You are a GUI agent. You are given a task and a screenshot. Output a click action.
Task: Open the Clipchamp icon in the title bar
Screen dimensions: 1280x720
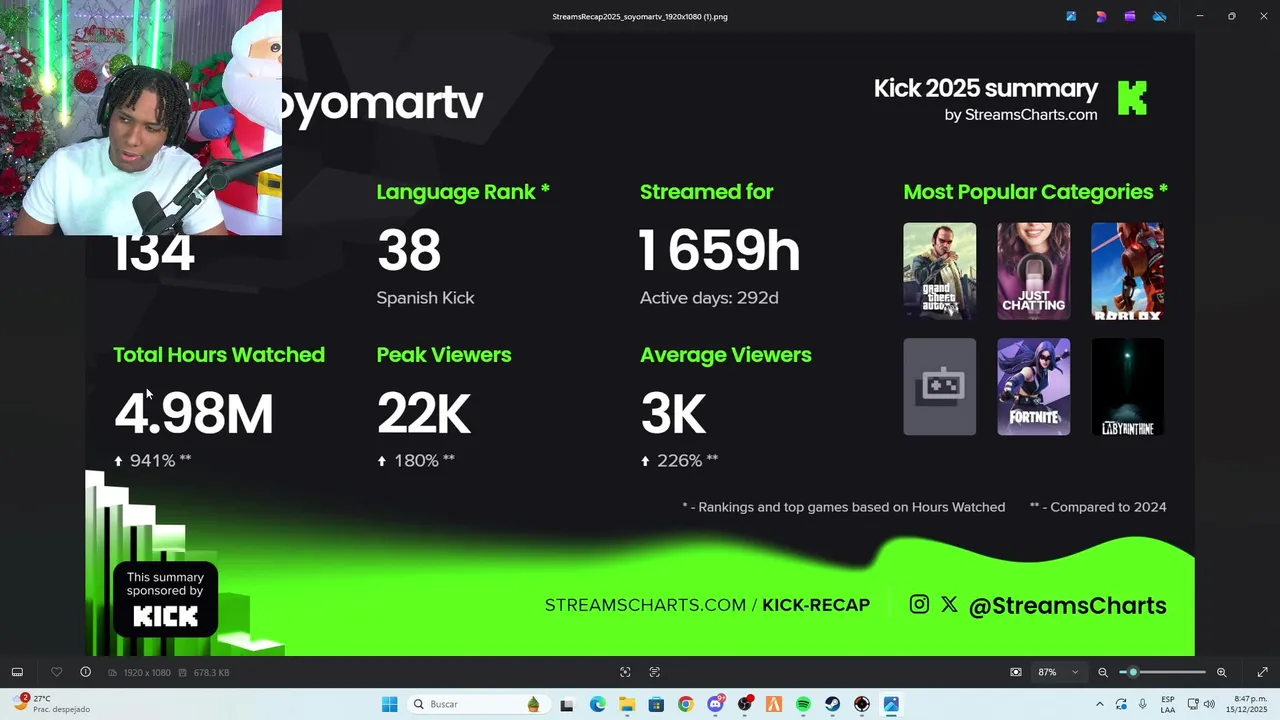click(1130, 16)
